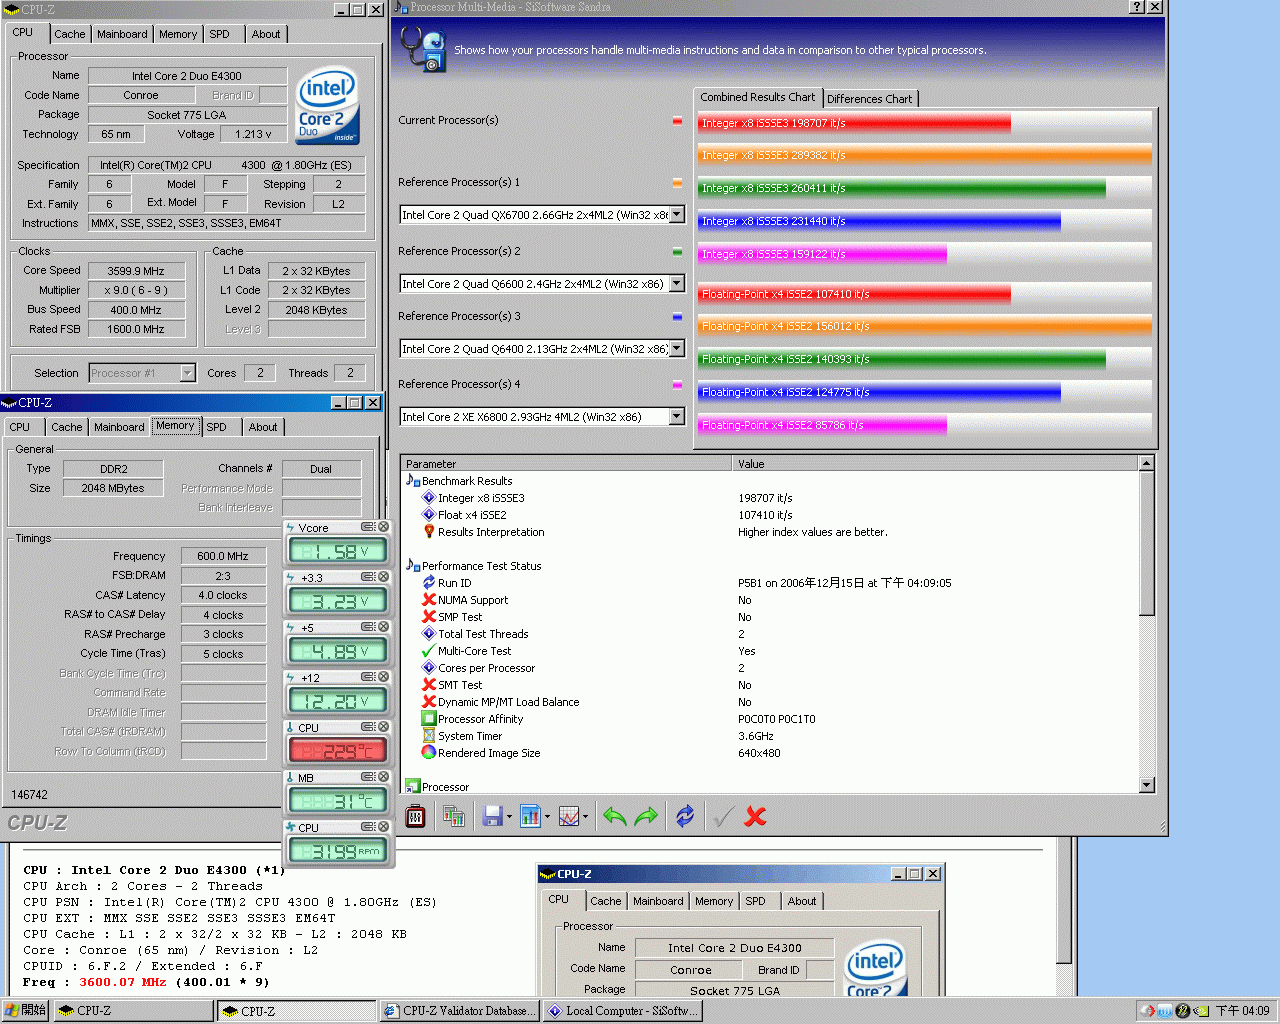Click the blue refresh arrows icon
Screen dimensions: 1280x1024
(x=685, y=816)
